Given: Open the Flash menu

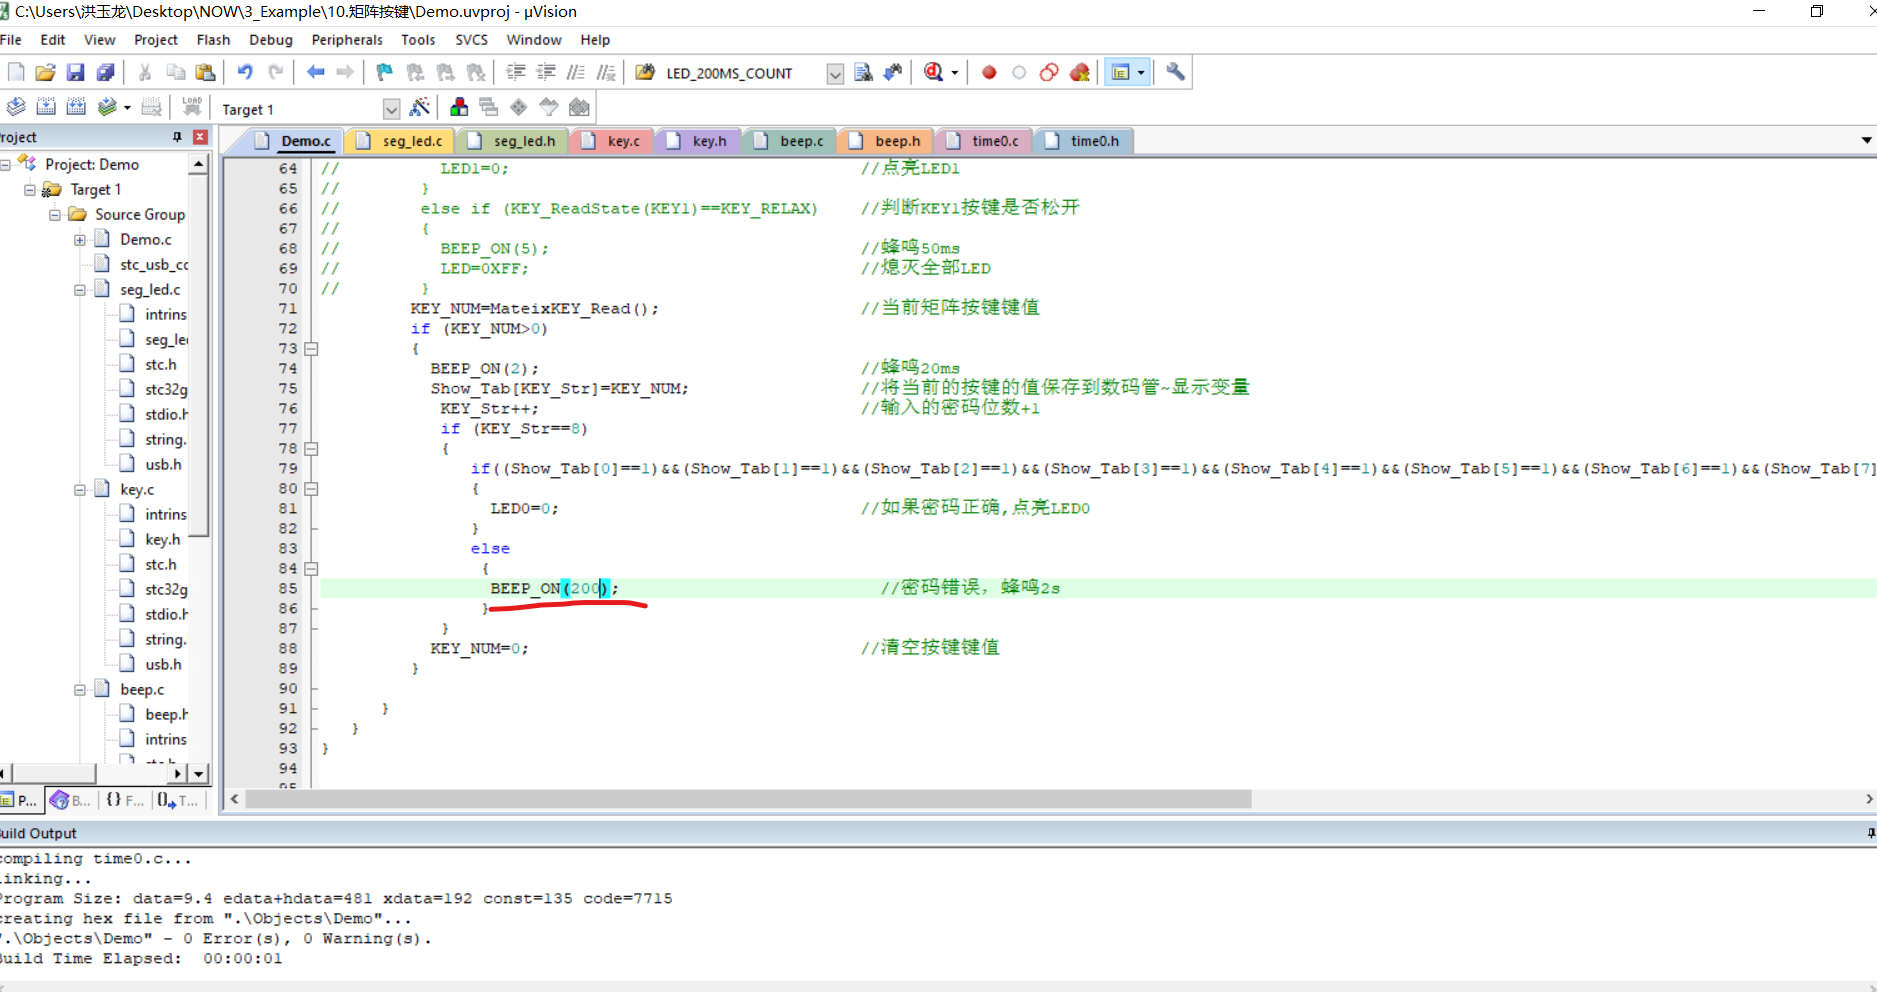Looking at the screenshot, I should 213,40.
